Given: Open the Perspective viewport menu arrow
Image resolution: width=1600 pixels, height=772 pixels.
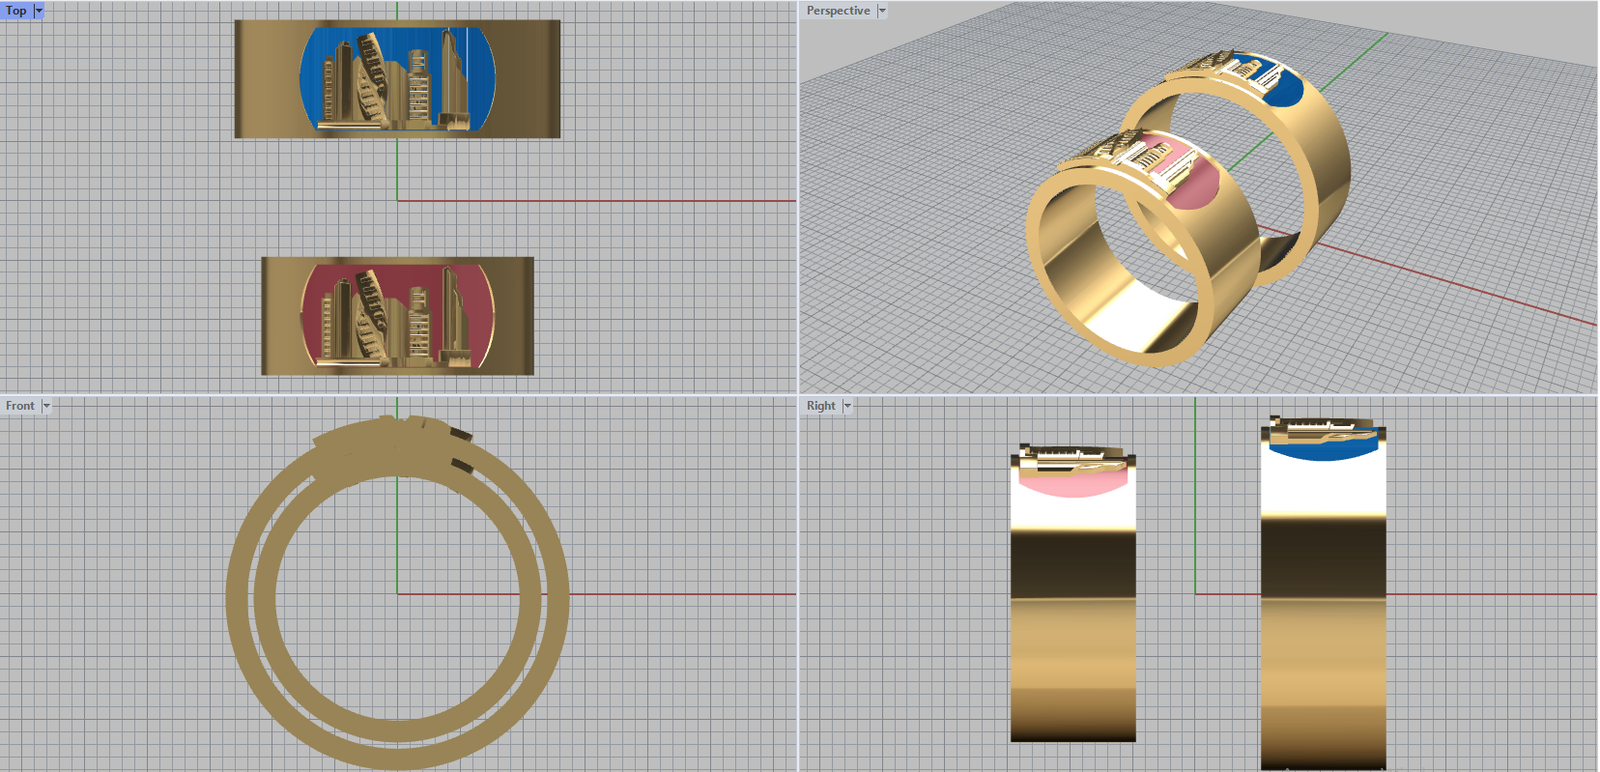Looking at the screenshot, I should coord(882,11).
